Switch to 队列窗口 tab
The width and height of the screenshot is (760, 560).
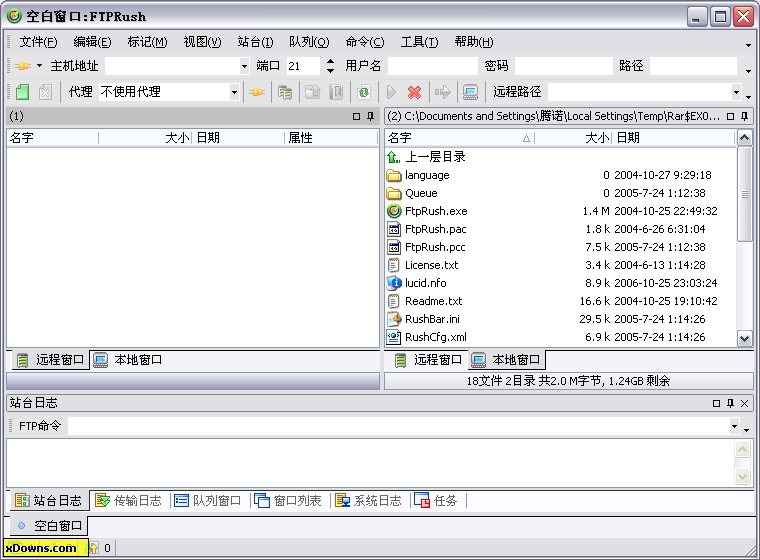click(207, 500)
